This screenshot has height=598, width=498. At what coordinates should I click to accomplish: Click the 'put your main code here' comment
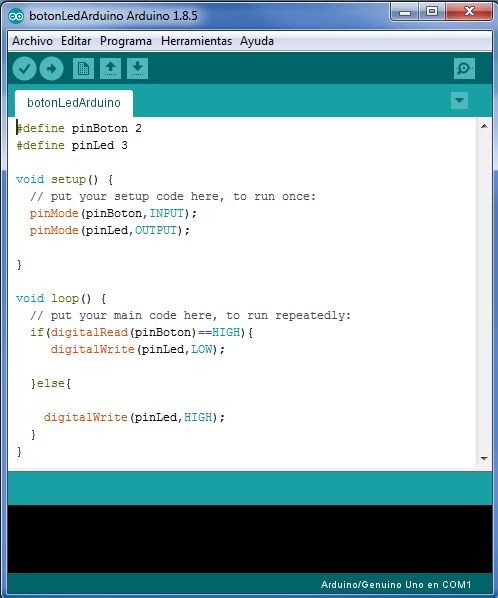coord(190,316)
